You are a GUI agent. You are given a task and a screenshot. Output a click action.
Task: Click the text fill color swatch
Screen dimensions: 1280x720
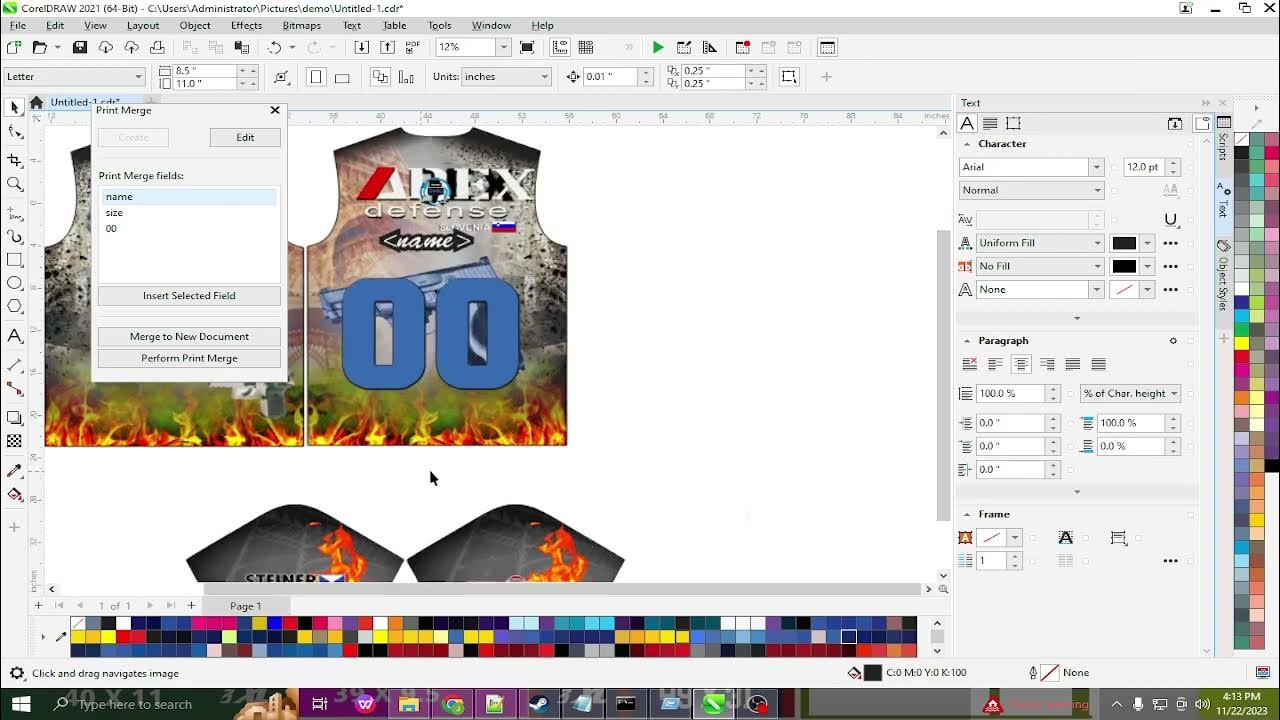(1124, 243)
